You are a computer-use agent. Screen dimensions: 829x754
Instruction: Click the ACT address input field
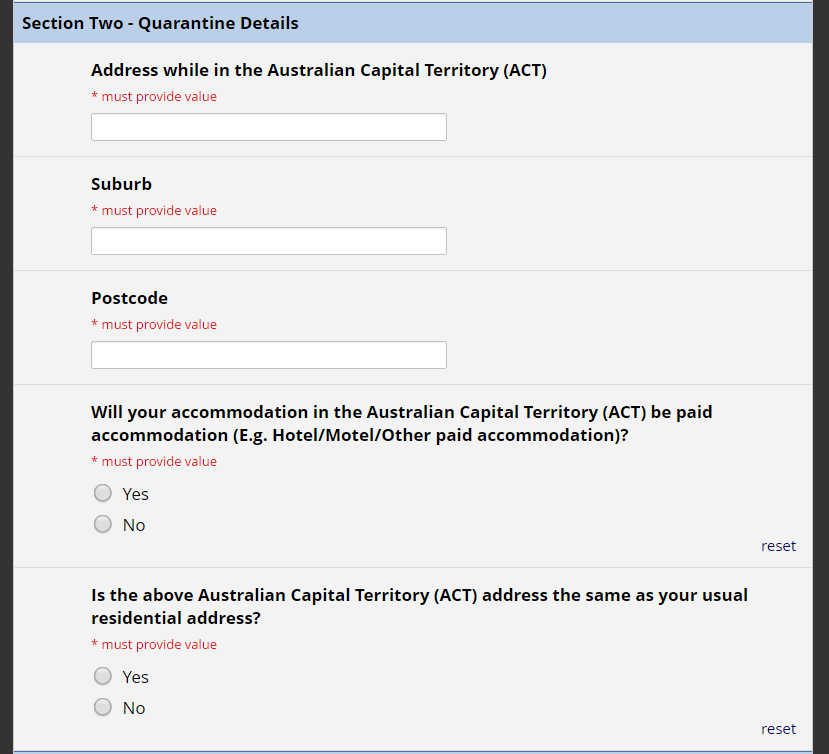point(269,127)
